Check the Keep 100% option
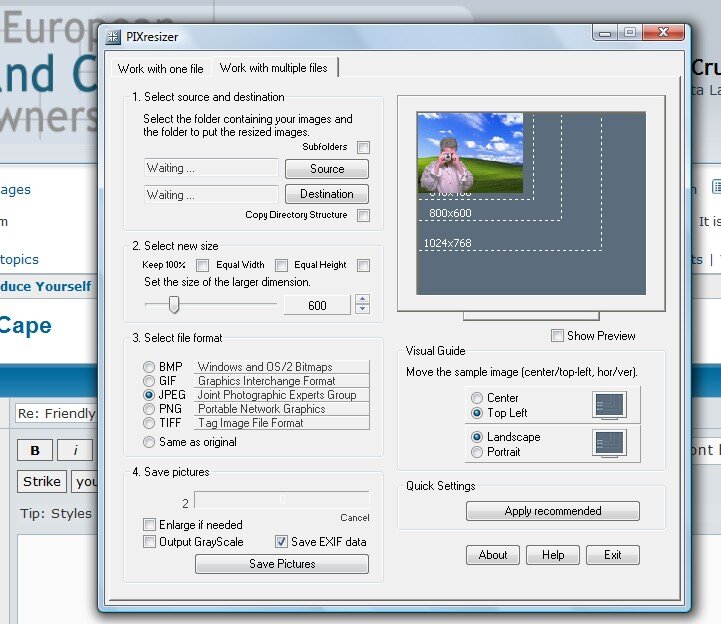The height and width of the screenshot is (624, 721). click(x=202, y=265)
